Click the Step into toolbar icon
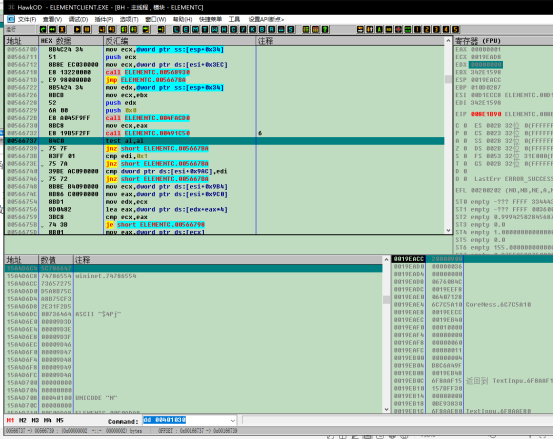The height and width of the screenshot is (439, 553). (102, 30)
